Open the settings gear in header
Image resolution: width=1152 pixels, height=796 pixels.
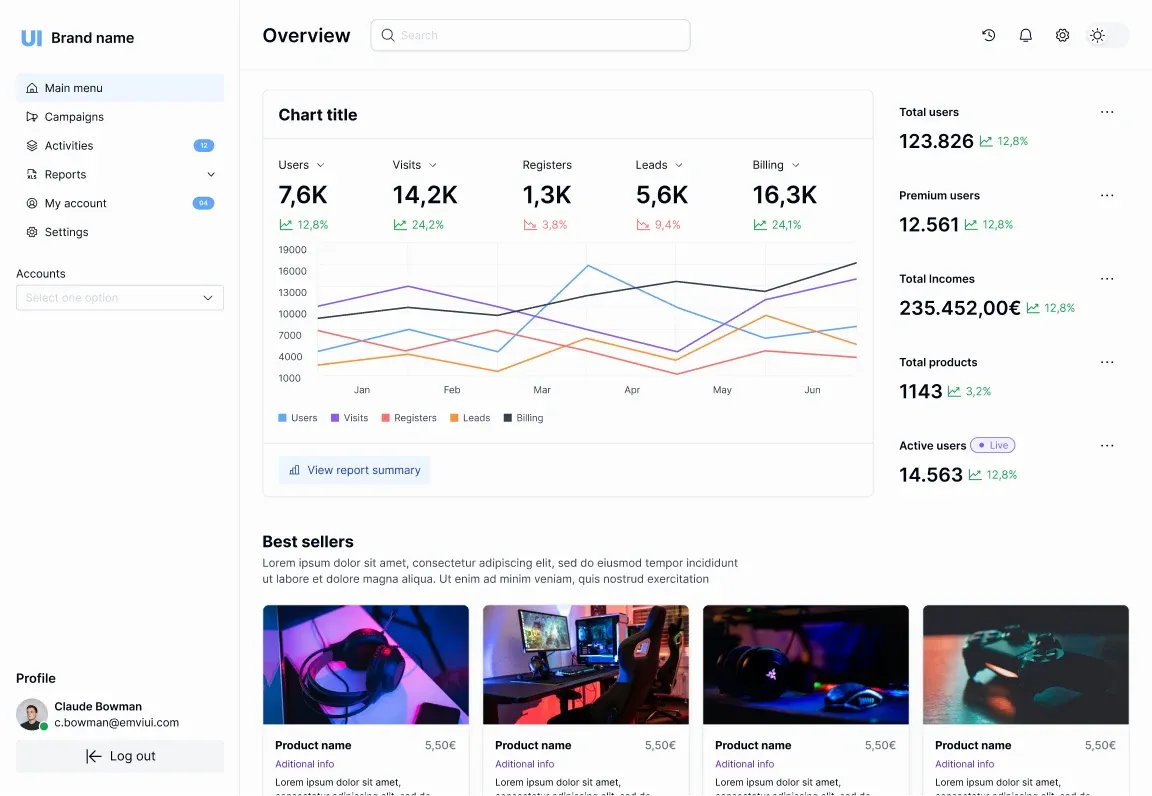(1062, 35)
